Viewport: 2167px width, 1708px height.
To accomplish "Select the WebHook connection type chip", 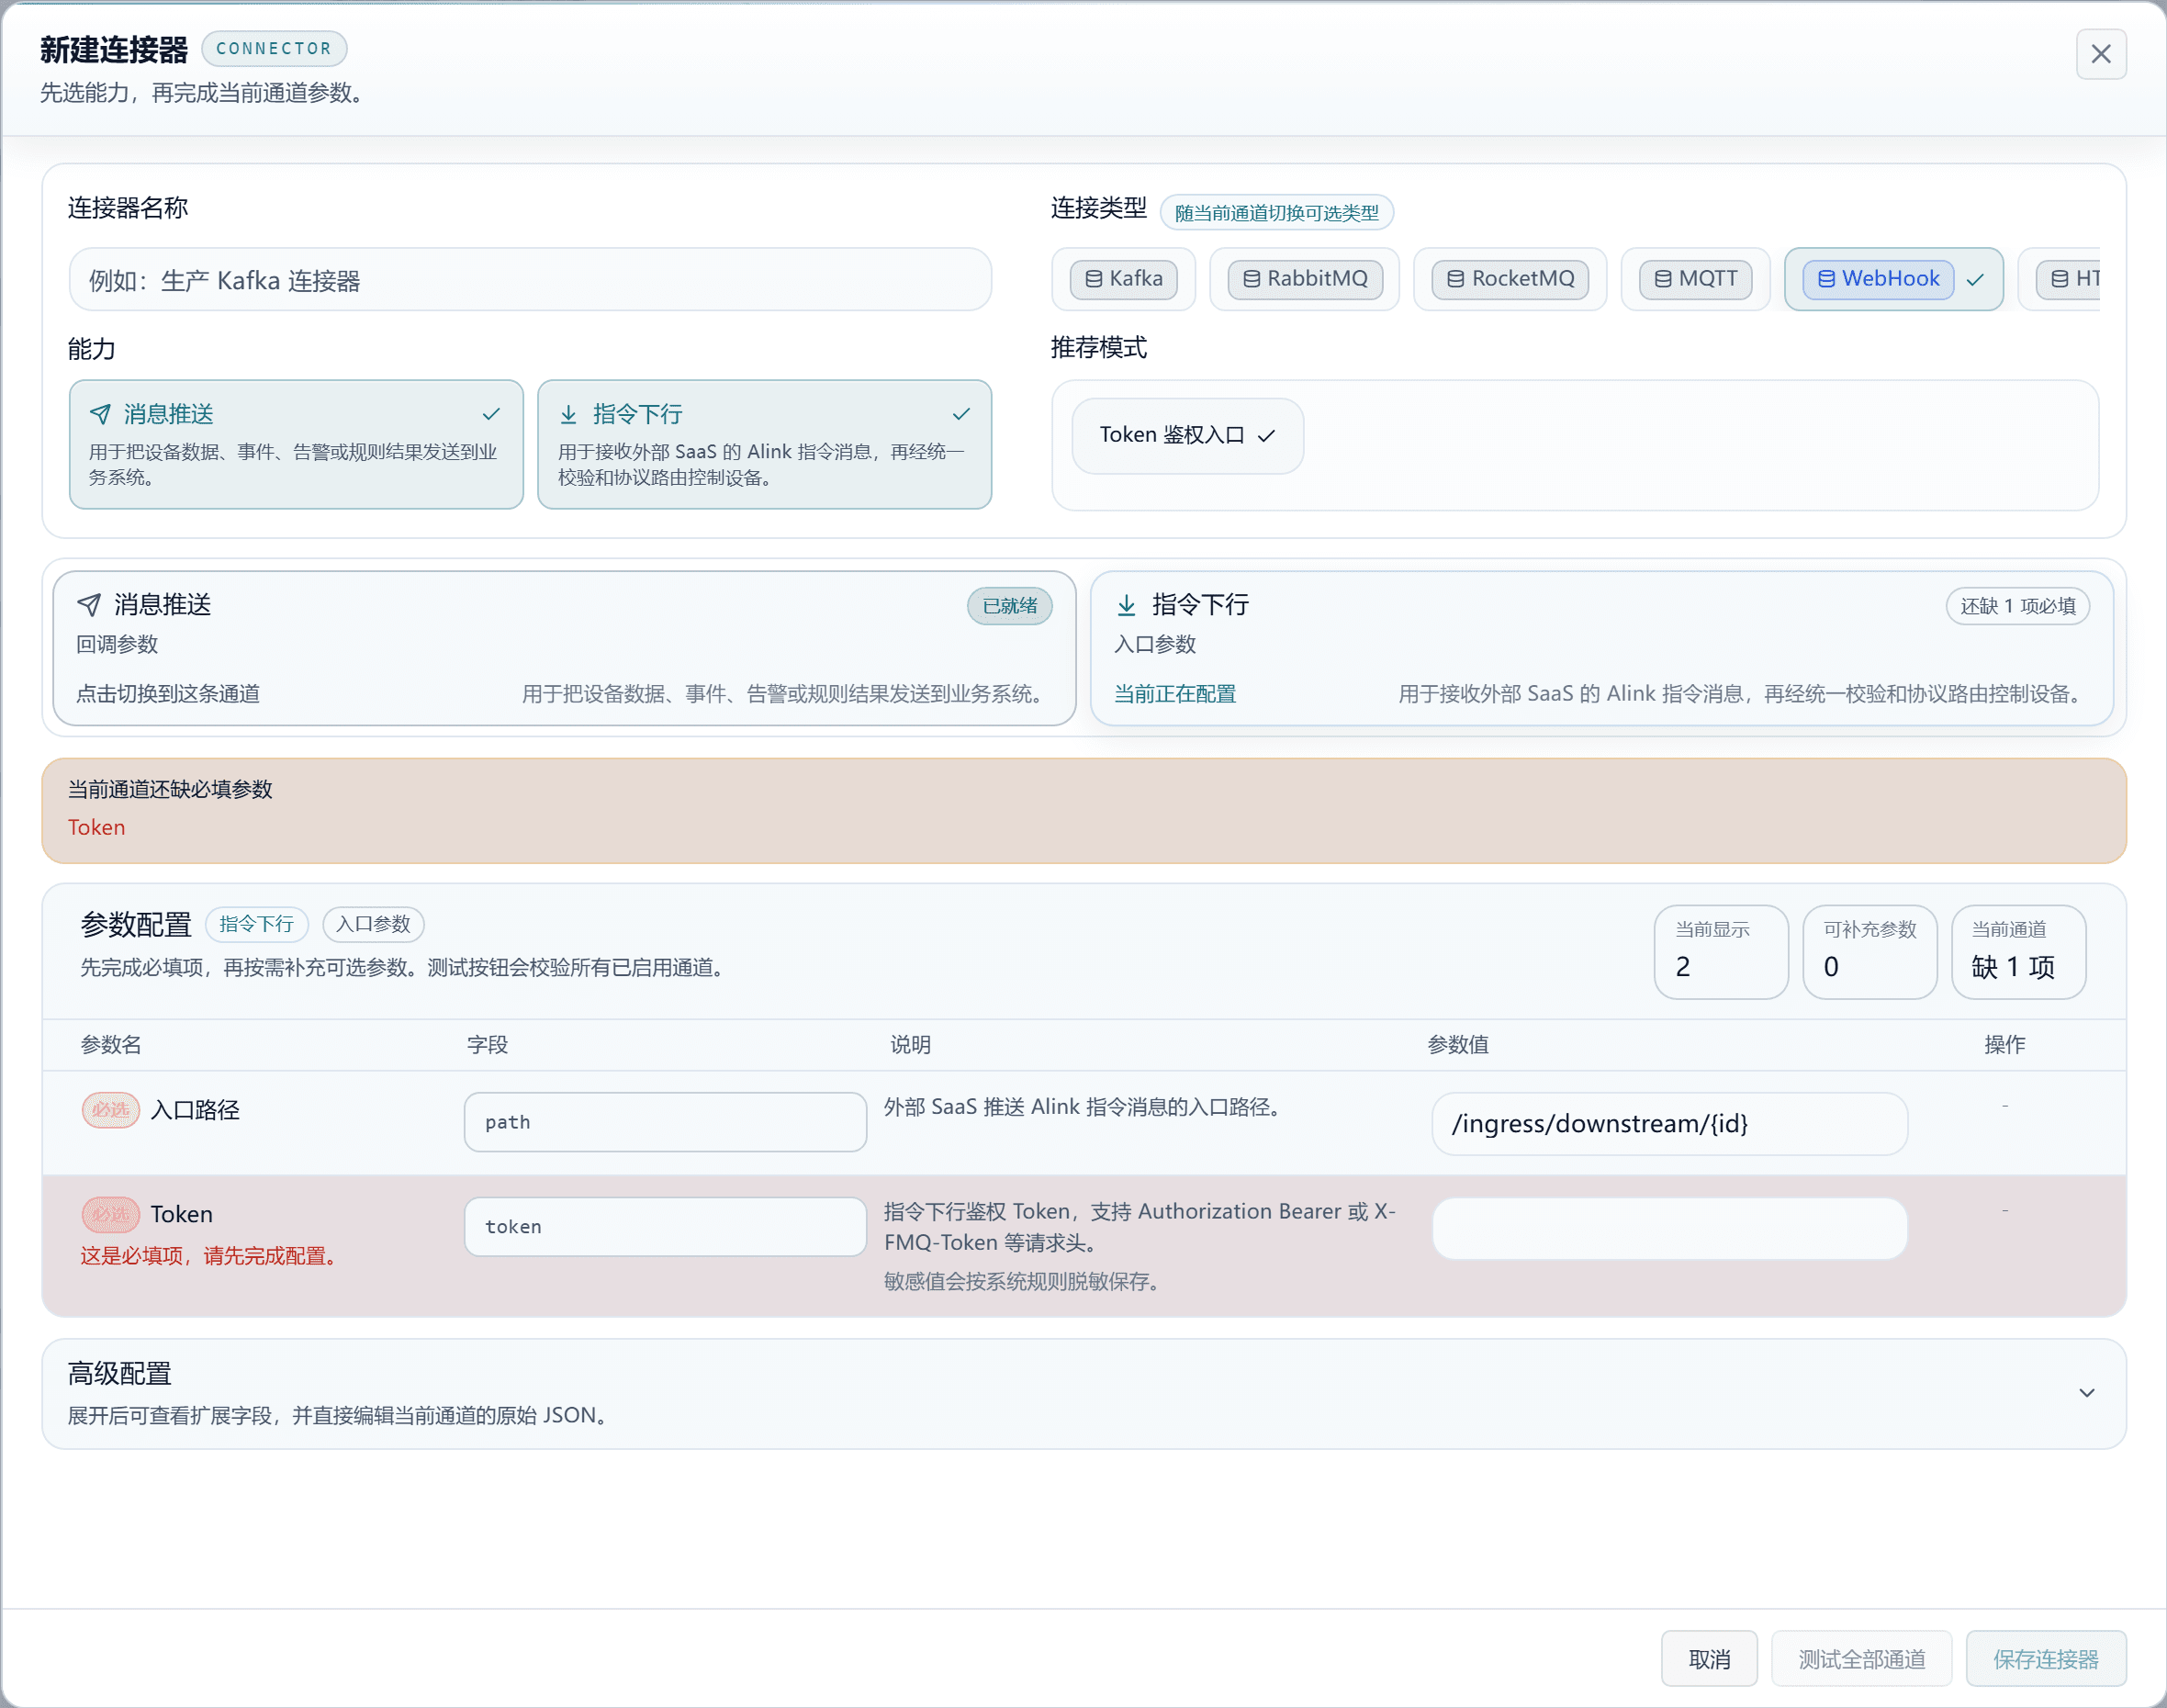I will click(x=1893, y=279).
